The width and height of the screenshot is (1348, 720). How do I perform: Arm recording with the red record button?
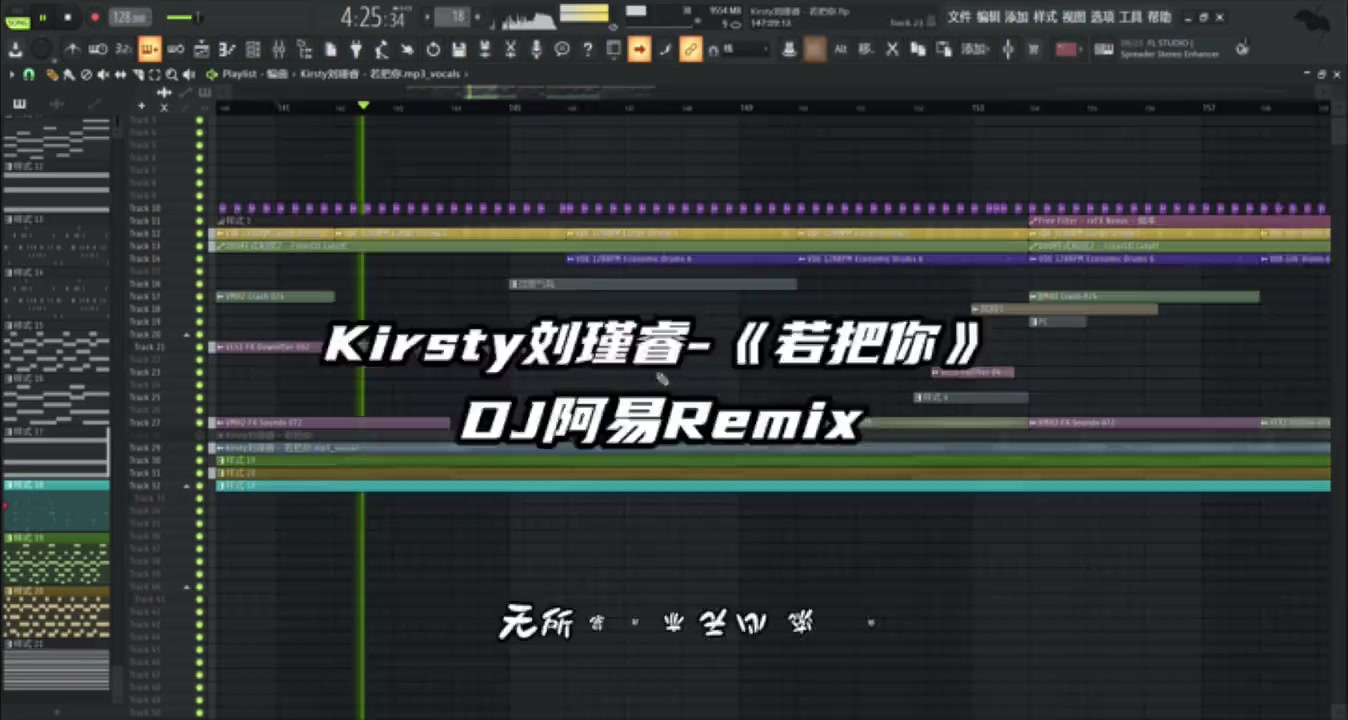[x=95, y=17]
